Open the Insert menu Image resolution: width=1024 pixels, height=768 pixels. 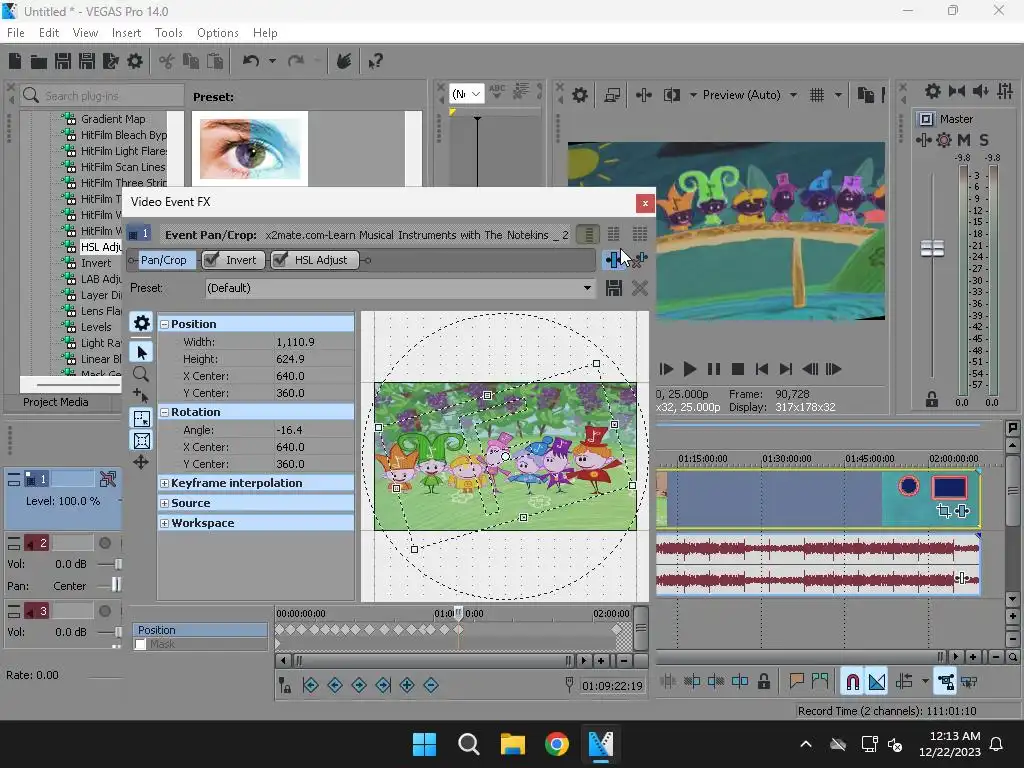pyautogui.click(x=126, y=33)
